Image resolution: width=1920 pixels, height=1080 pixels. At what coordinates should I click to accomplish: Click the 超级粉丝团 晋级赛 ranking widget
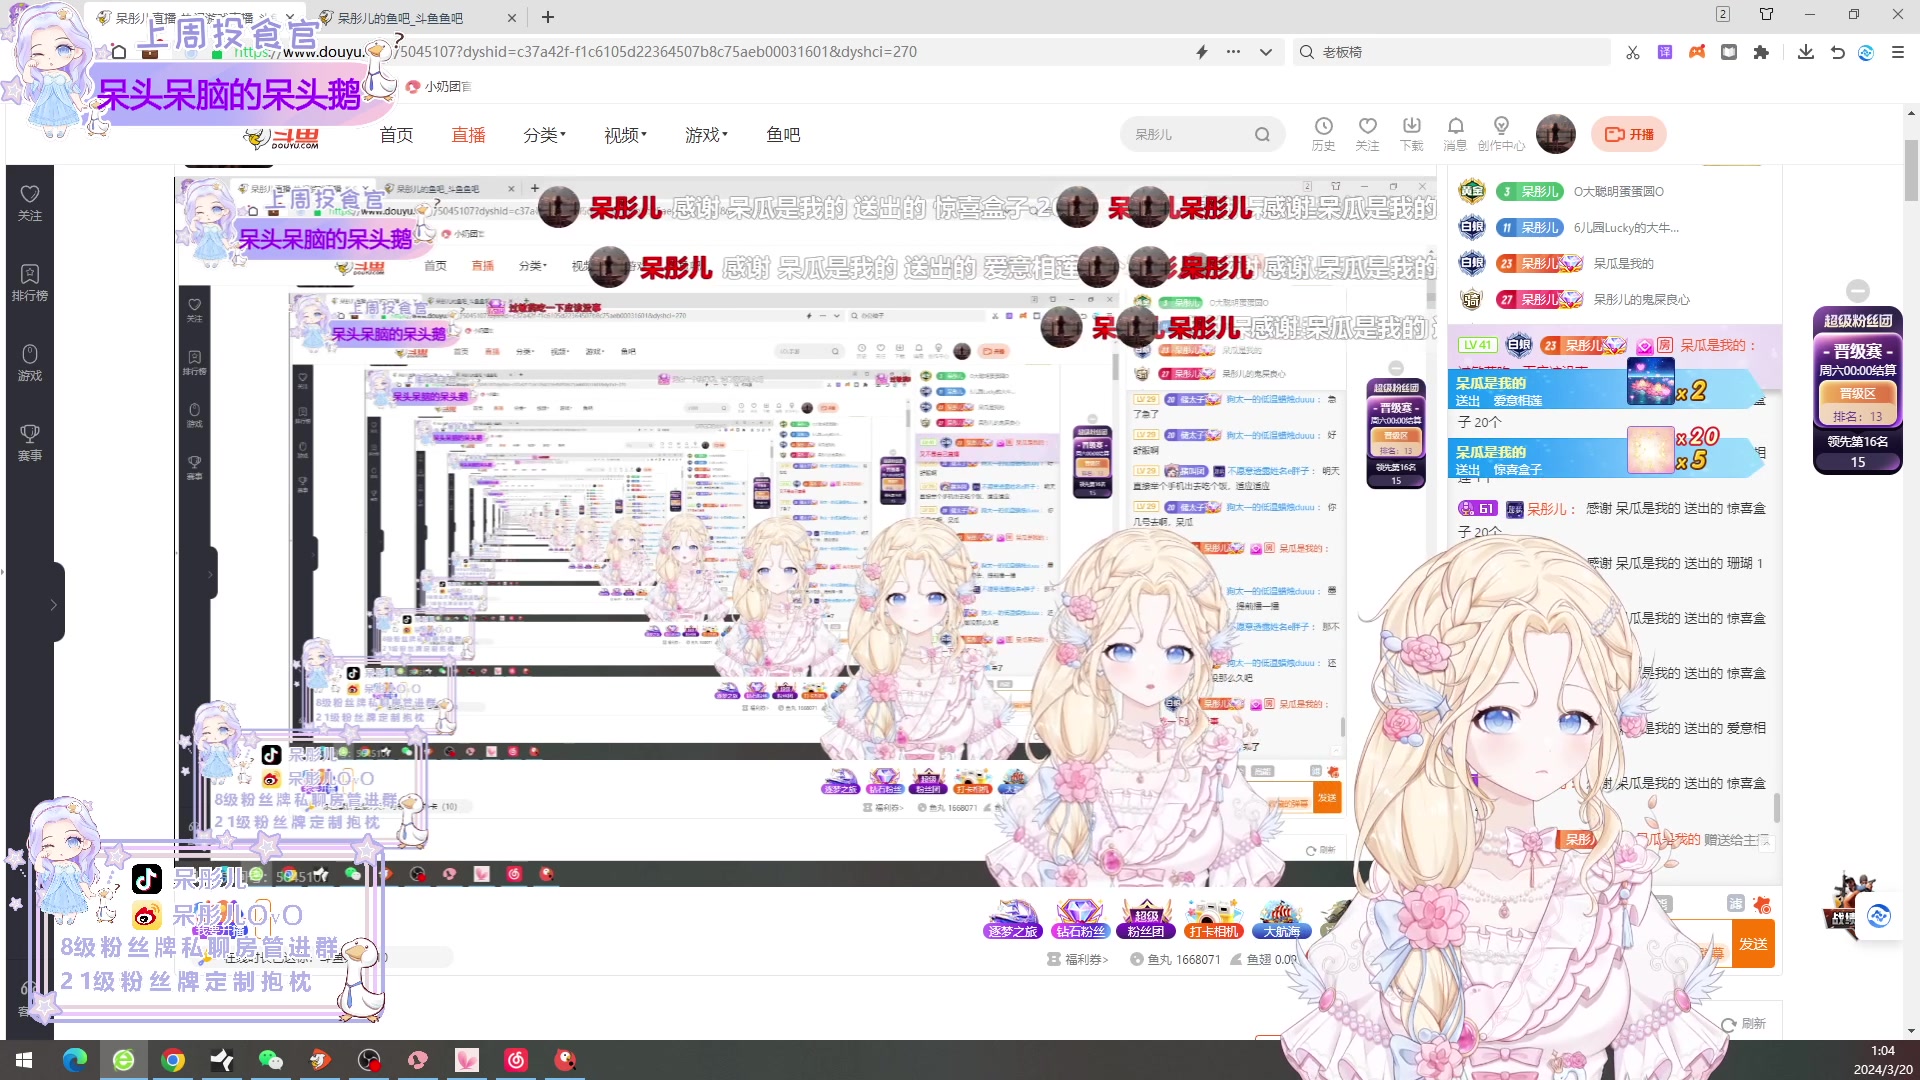point(1857,390)
